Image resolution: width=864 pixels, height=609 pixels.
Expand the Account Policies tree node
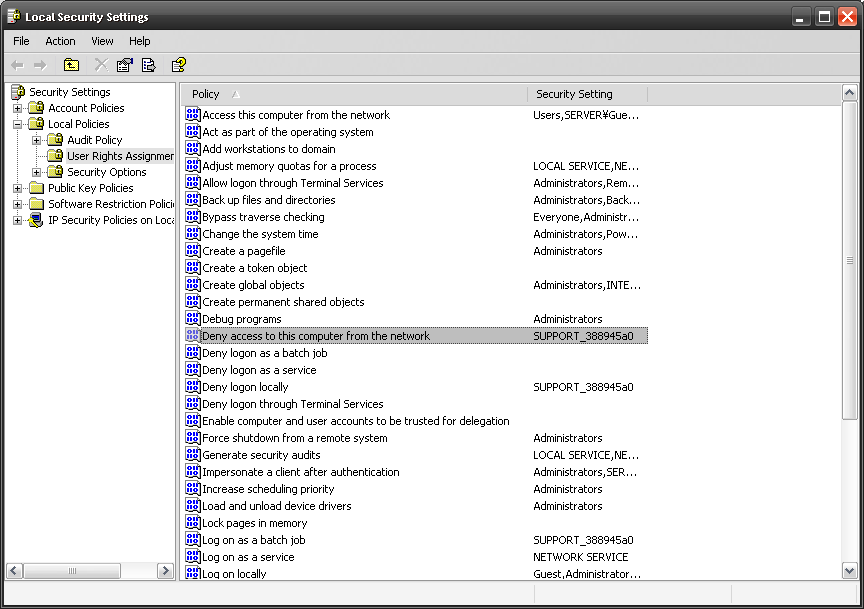18,108
